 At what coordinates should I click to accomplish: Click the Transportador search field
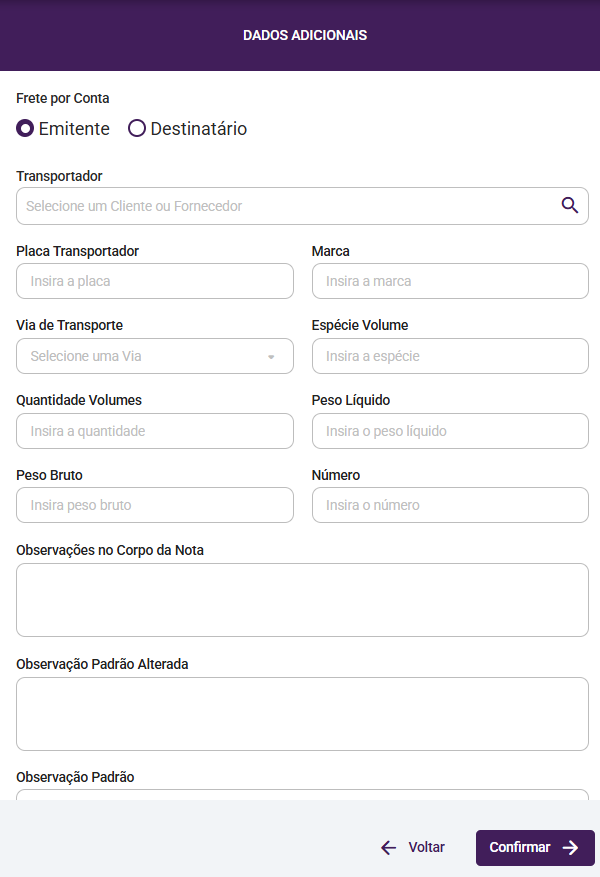pyautogui.click(x=288, y=206)
